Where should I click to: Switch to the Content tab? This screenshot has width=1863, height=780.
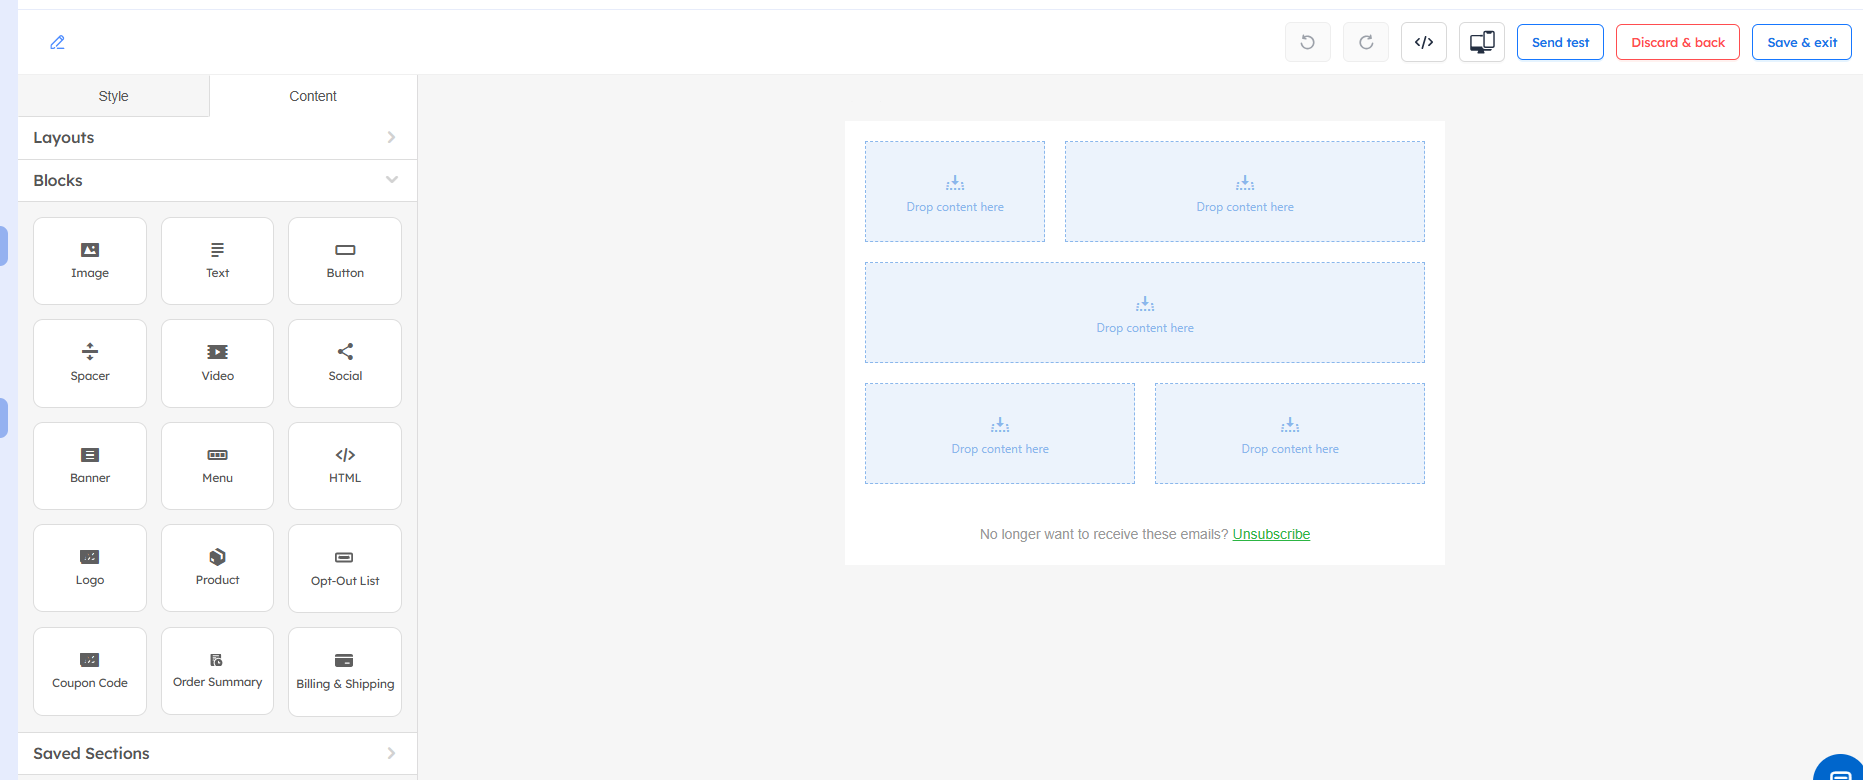coord(313,96)
